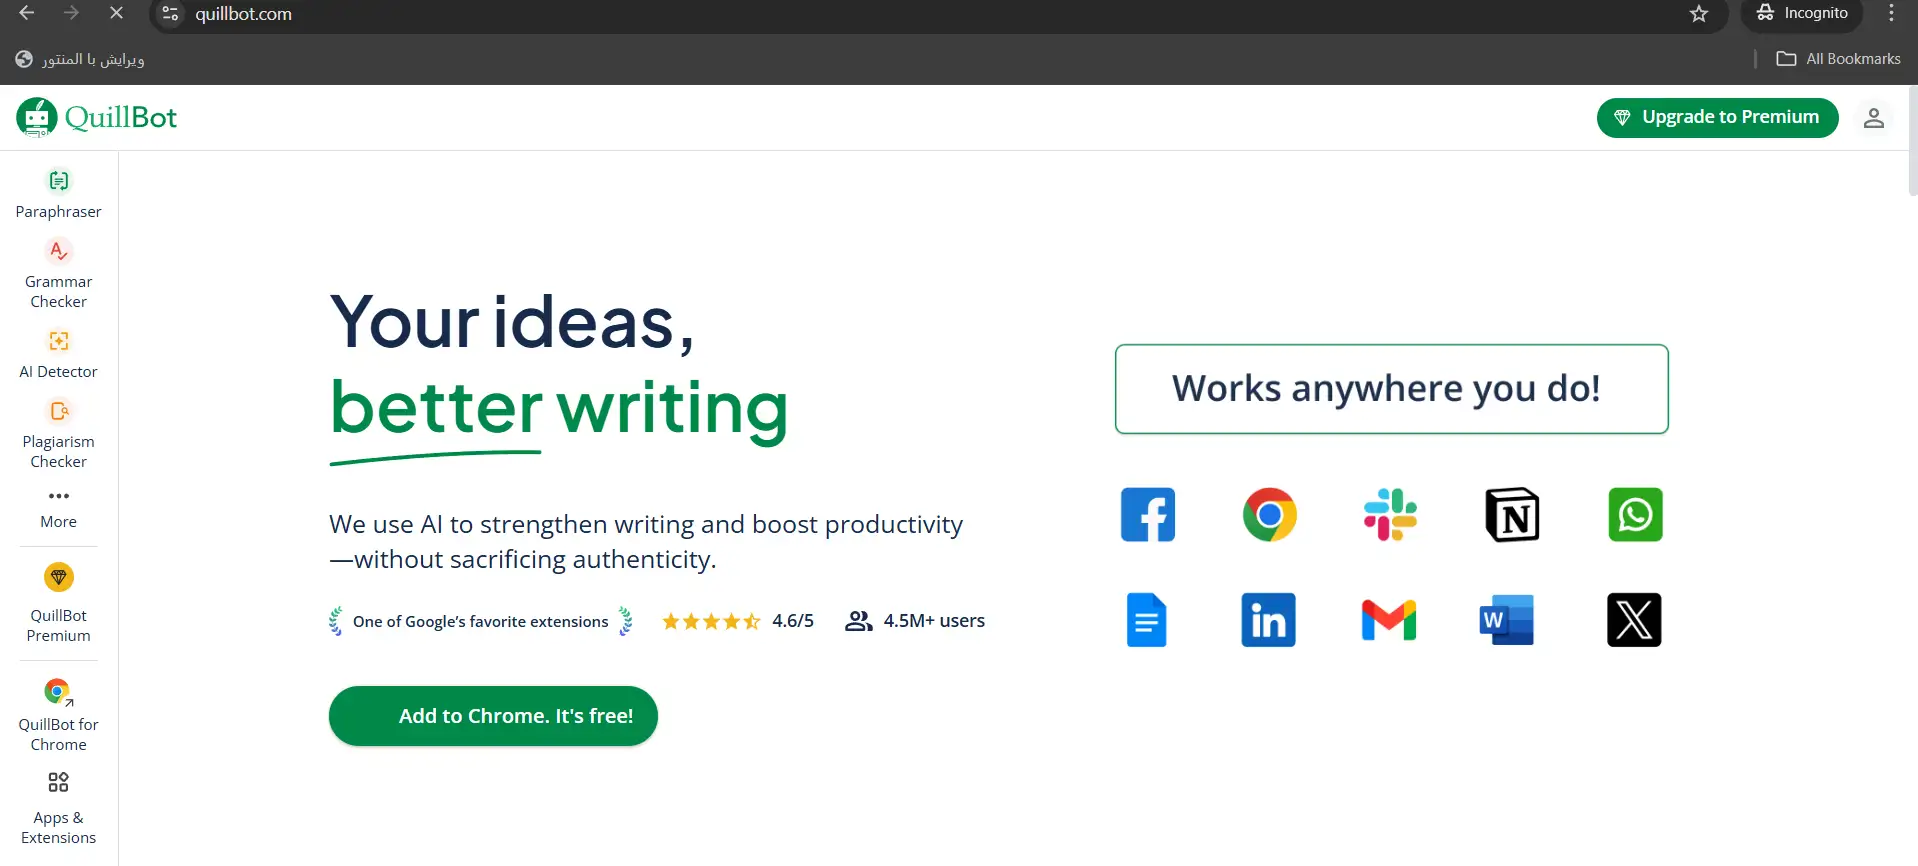Click the Notion app icon

1512,515
